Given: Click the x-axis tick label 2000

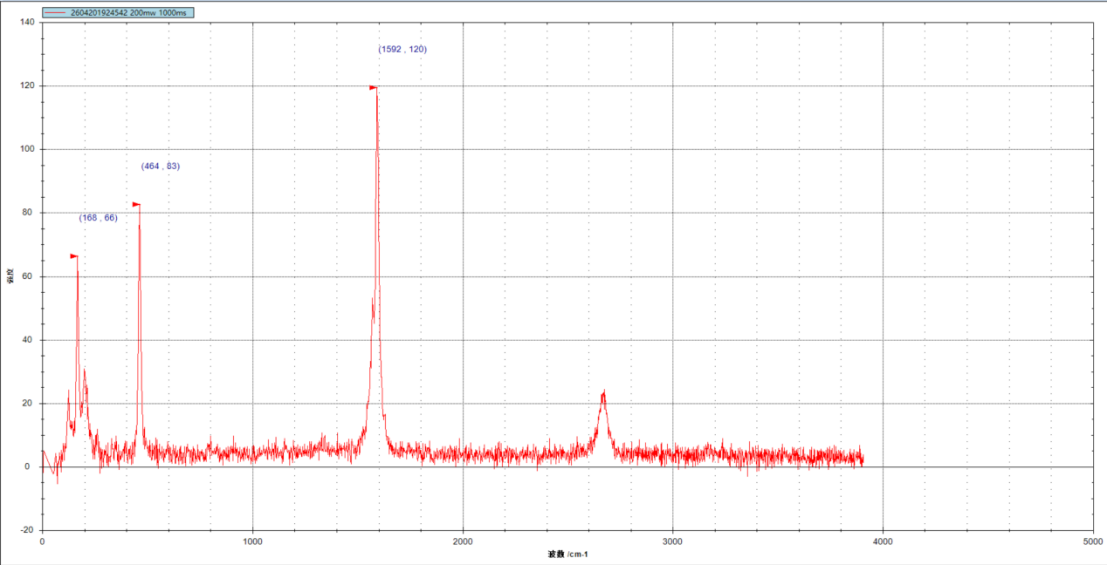Looking at the screenshot, I should click(x=463, y=541).
